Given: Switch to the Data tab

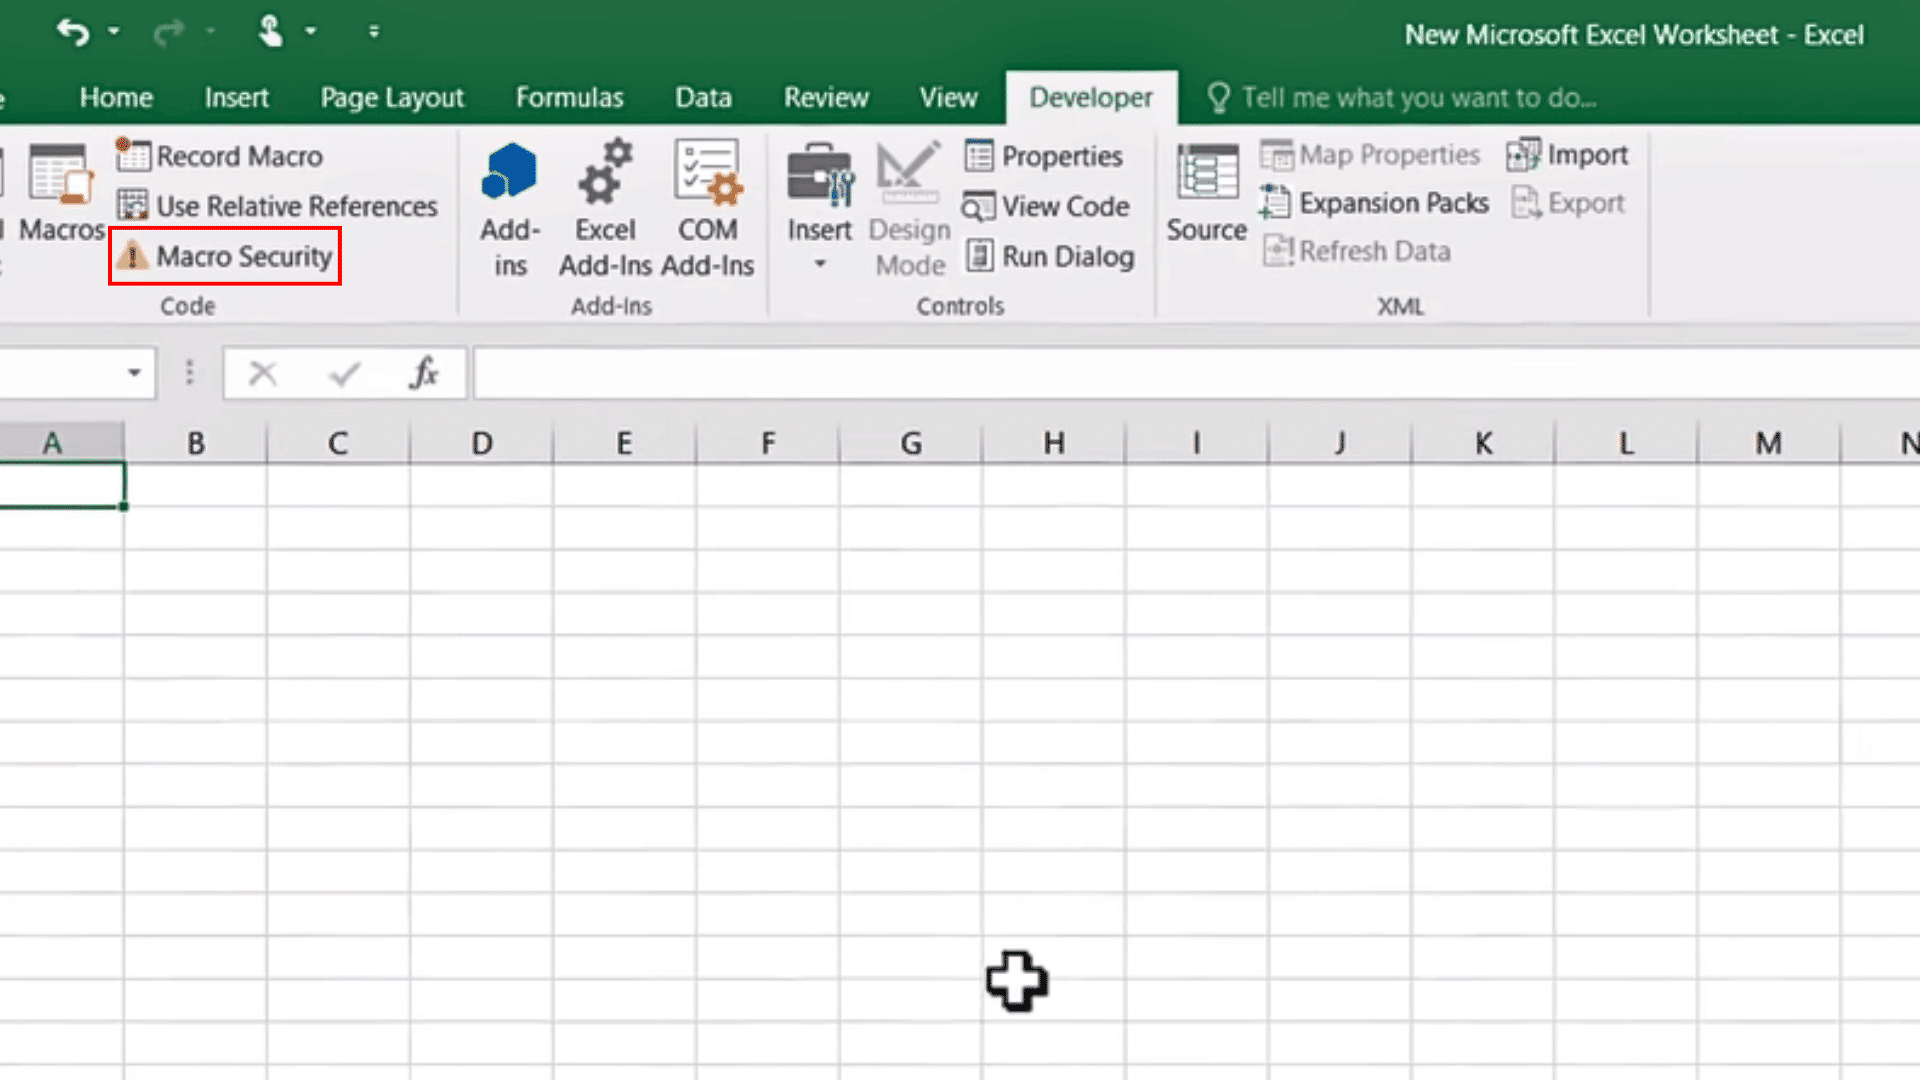Looking at the screenshot, I should [x=703, y=97].
